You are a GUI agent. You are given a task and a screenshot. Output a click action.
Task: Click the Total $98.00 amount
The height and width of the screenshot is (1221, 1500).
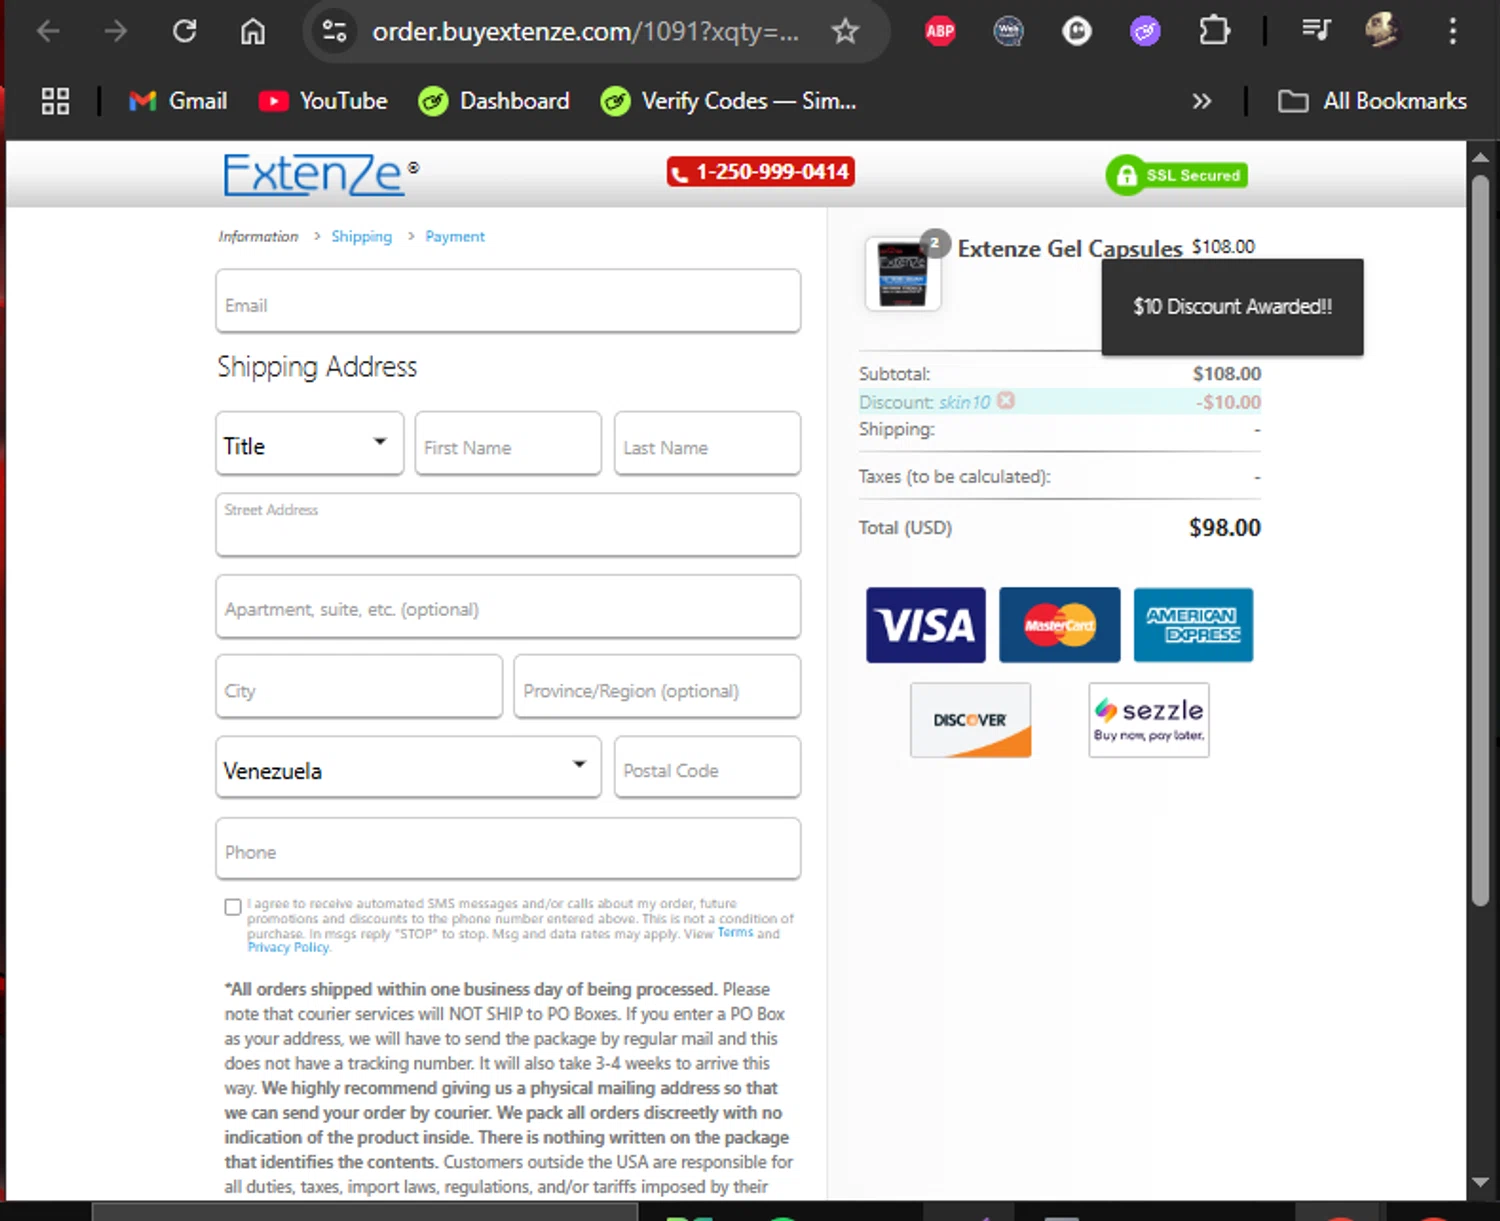coord(1224,527)
